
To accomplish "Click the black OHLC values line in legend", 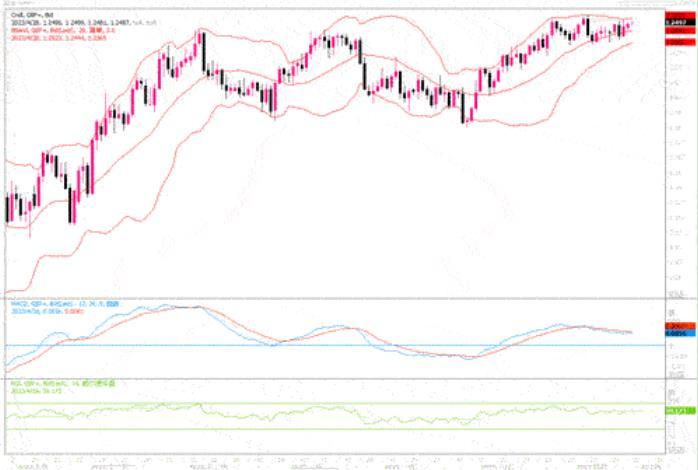I will coord(84,22).
